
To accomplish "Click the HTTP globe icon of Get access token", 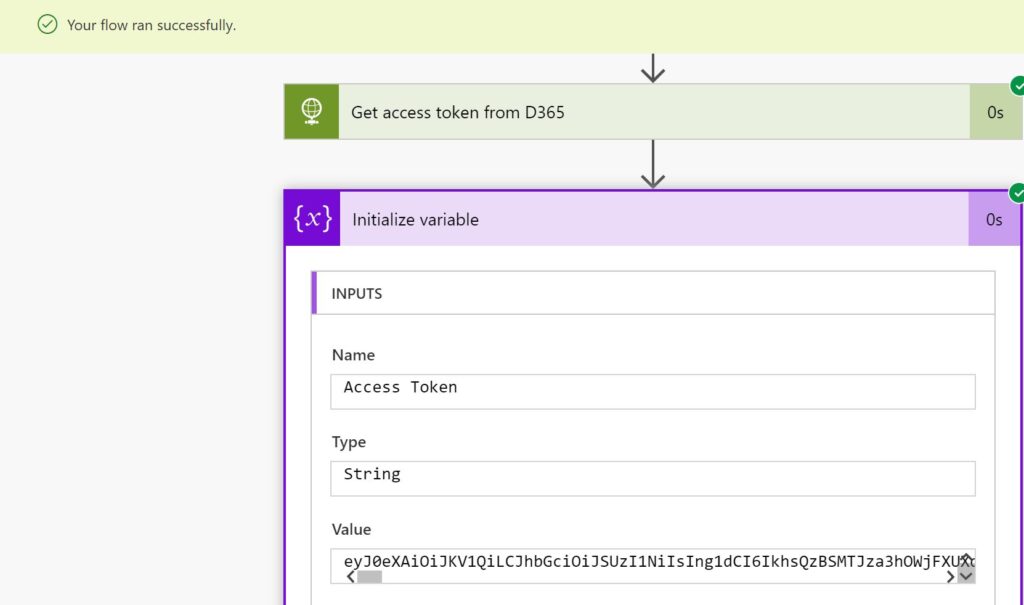I will pyautogui.click(x=312, y=112).
